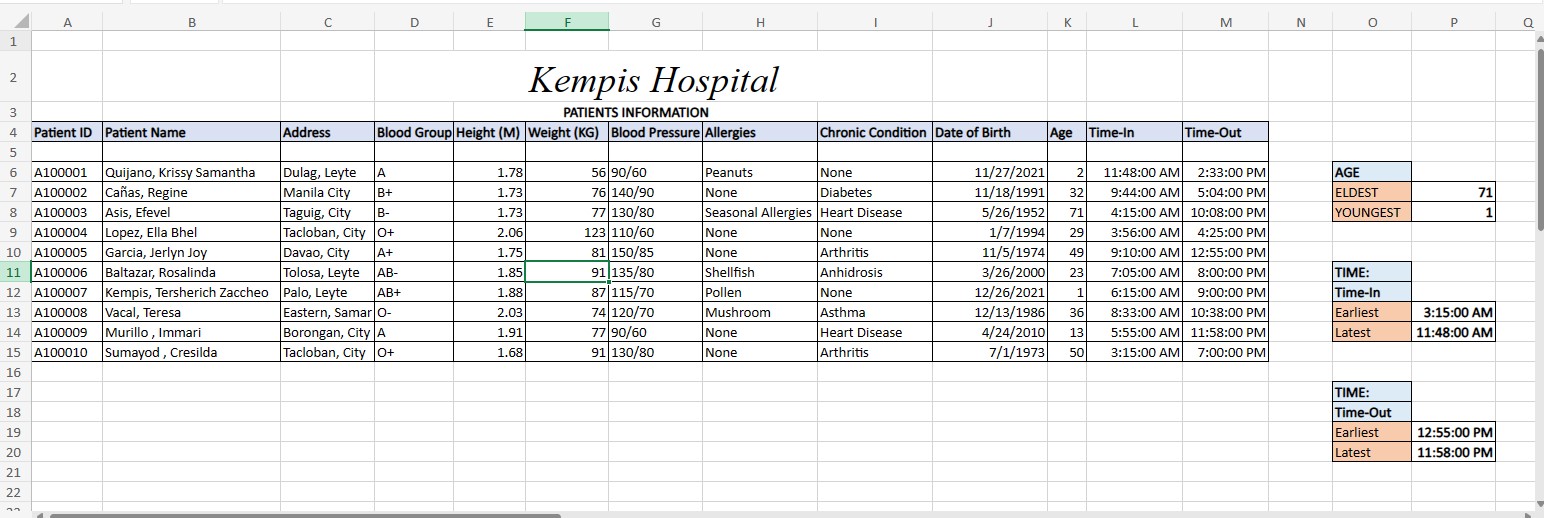Click weight value 123
The image size is (1544, 518).
[x=567, y=232]
